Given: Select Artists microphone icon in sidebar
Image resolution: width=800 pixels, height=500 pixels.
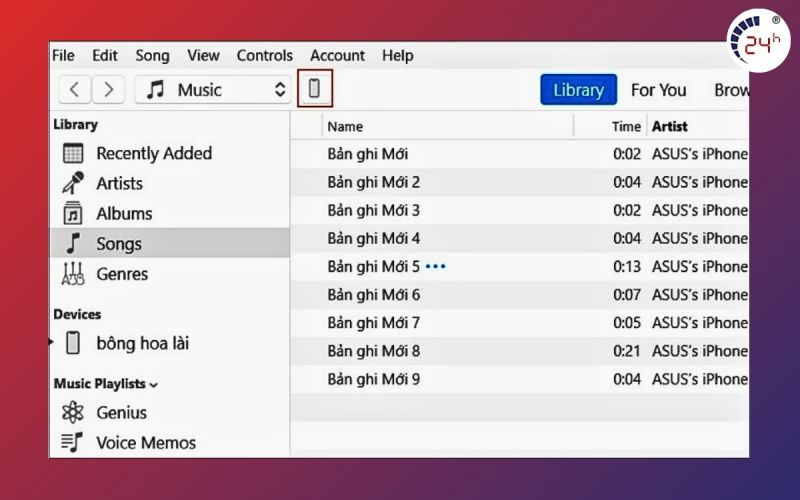Looking at the screenshot, I should (73, 184).
